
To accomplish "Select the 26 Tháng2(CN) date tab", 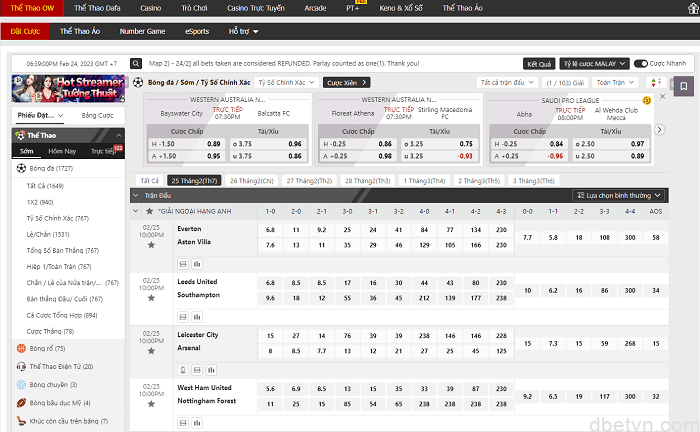I will [252, 181].
